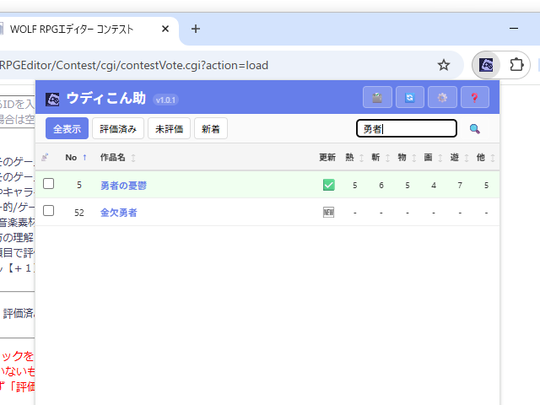Switch to the 未評価 filter tab
The image size is (540, 405).
pos(169,128)
